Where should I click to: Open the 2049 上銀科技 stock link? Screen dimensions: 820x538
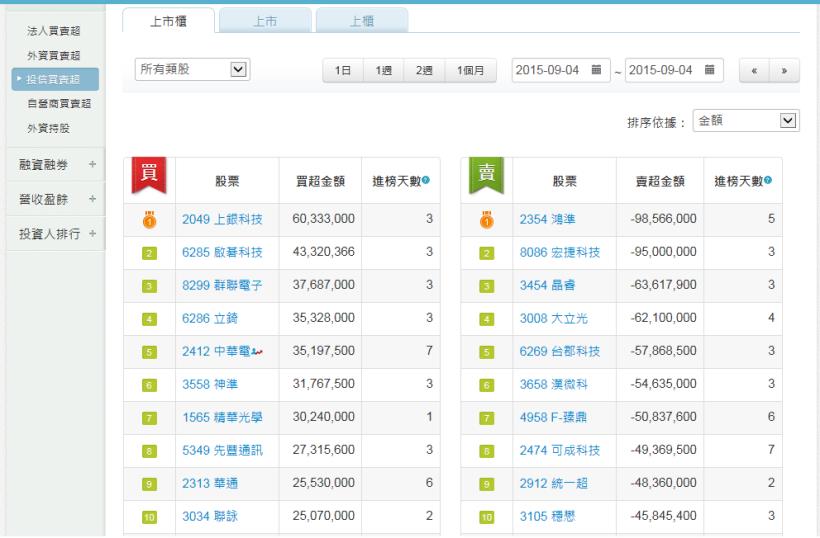(x=222, y=219)
